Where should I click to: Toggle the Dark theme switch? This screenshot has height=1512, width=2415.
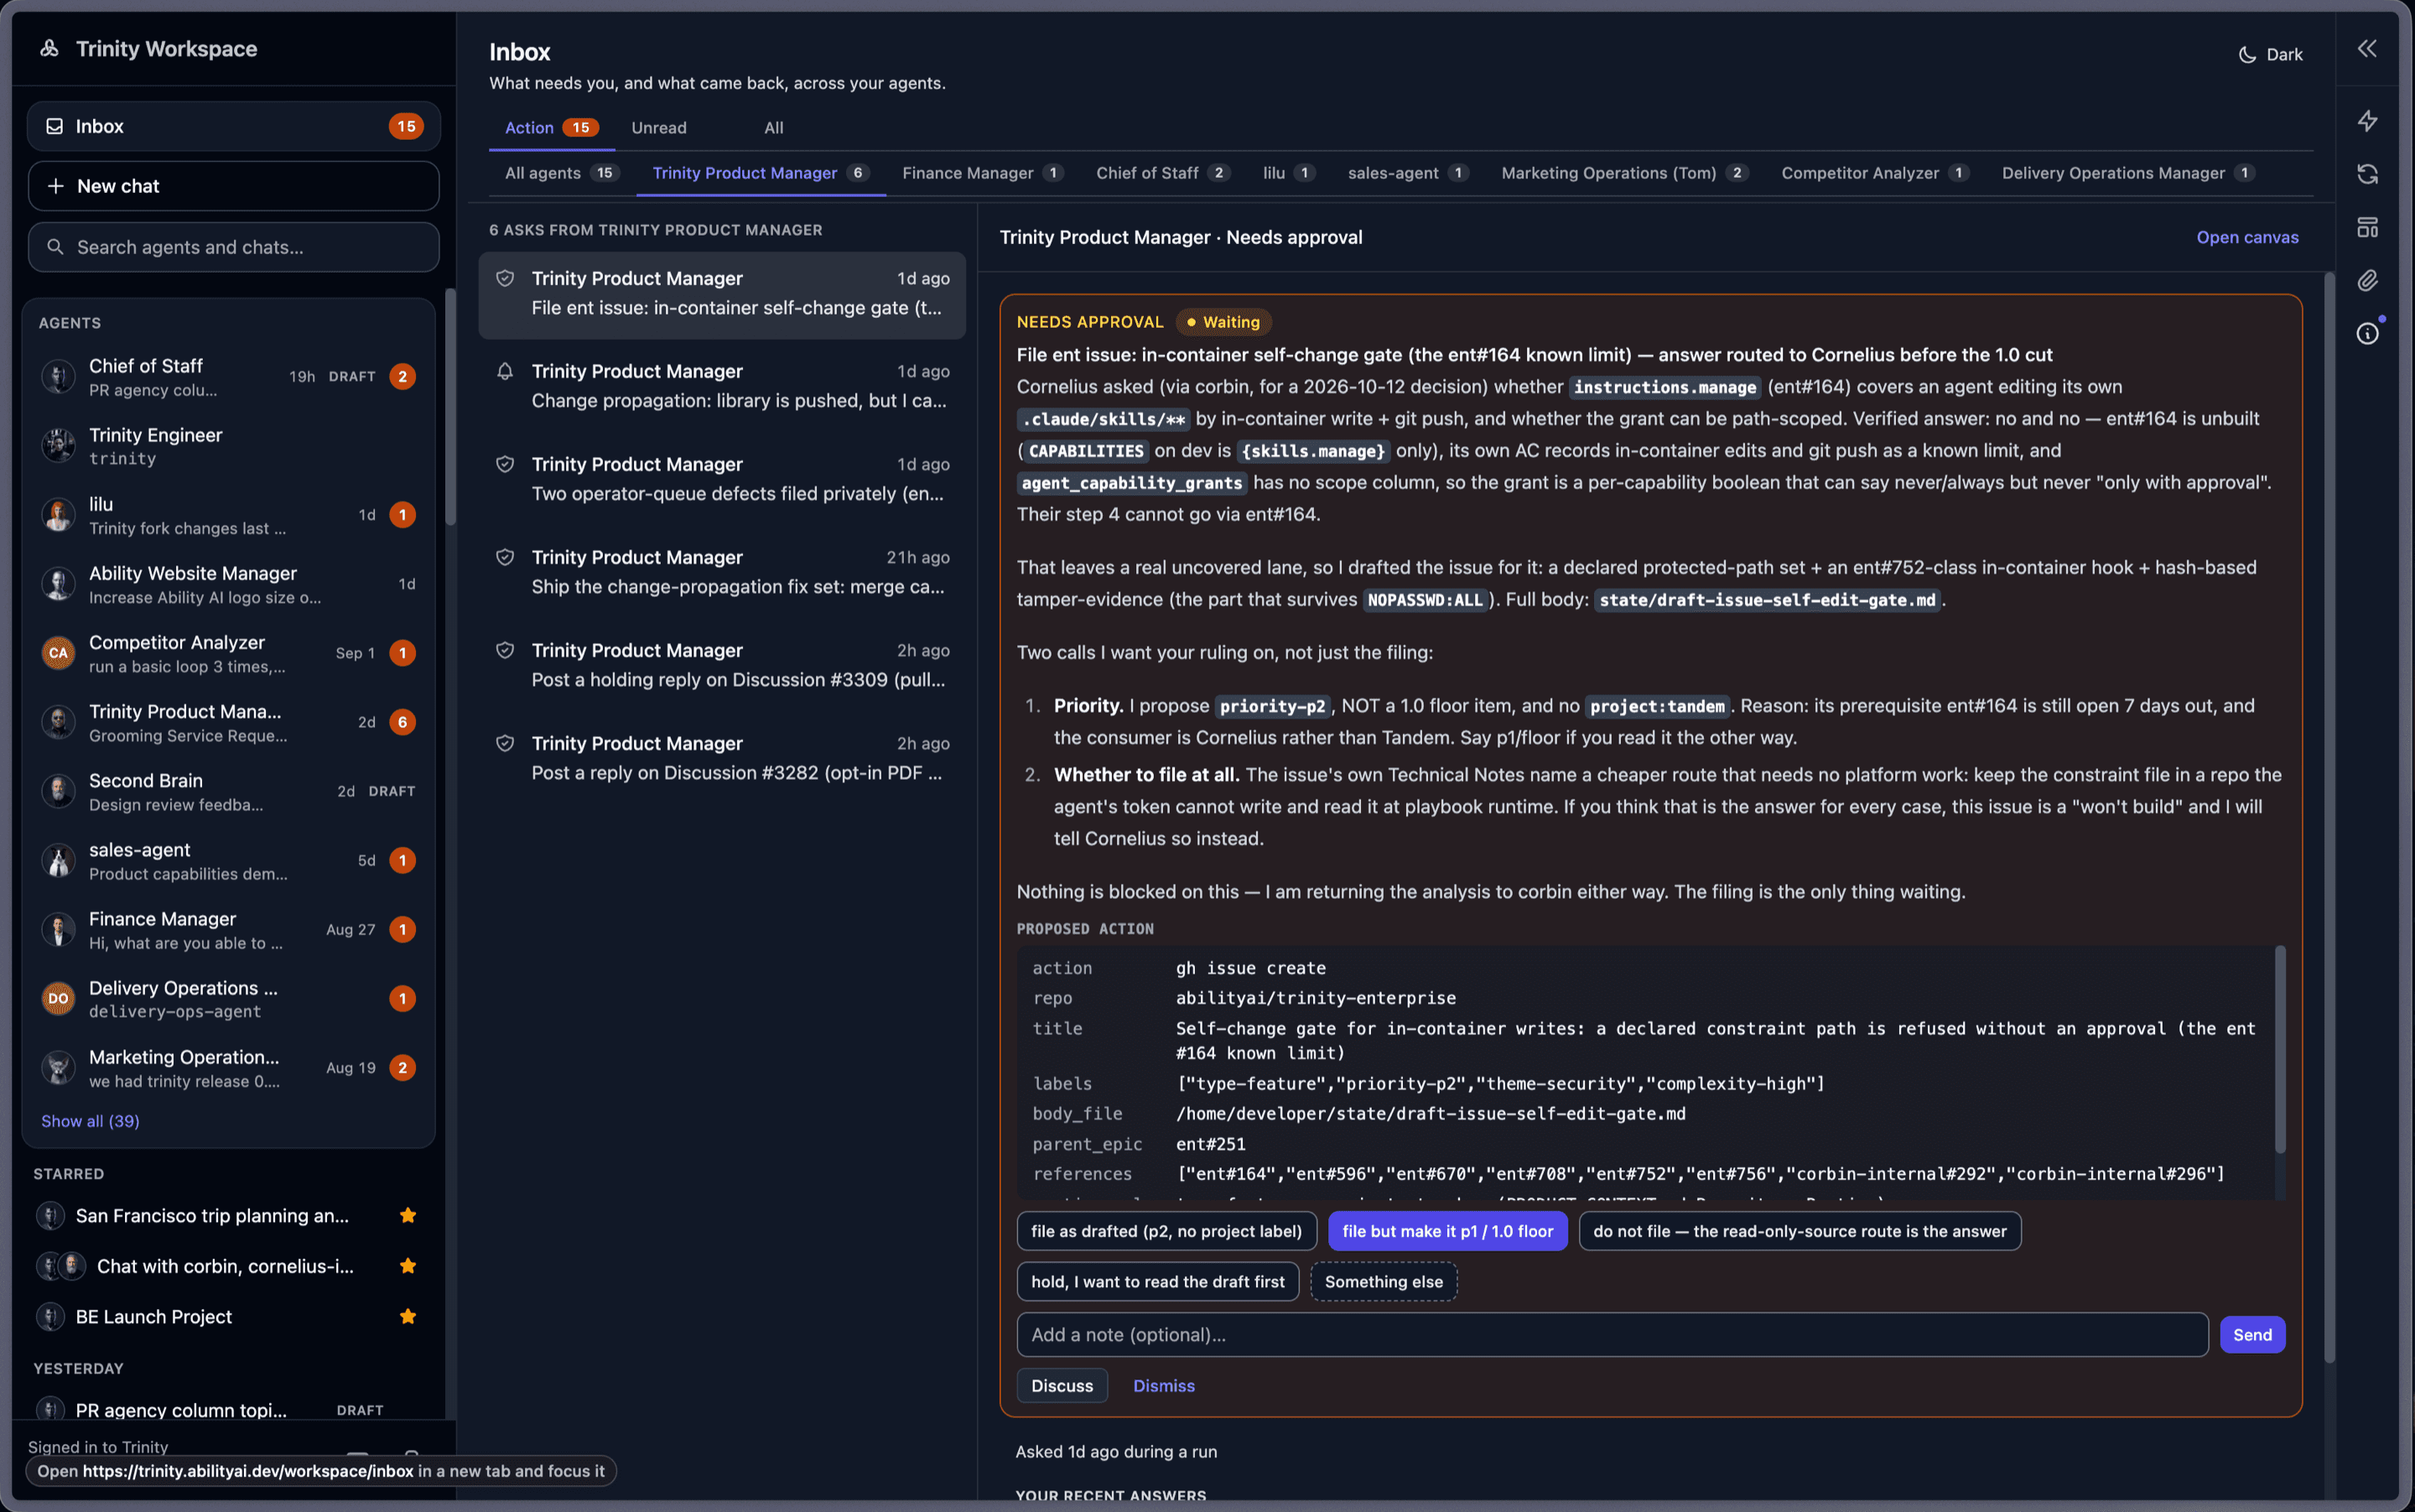tap(2269, 54)
